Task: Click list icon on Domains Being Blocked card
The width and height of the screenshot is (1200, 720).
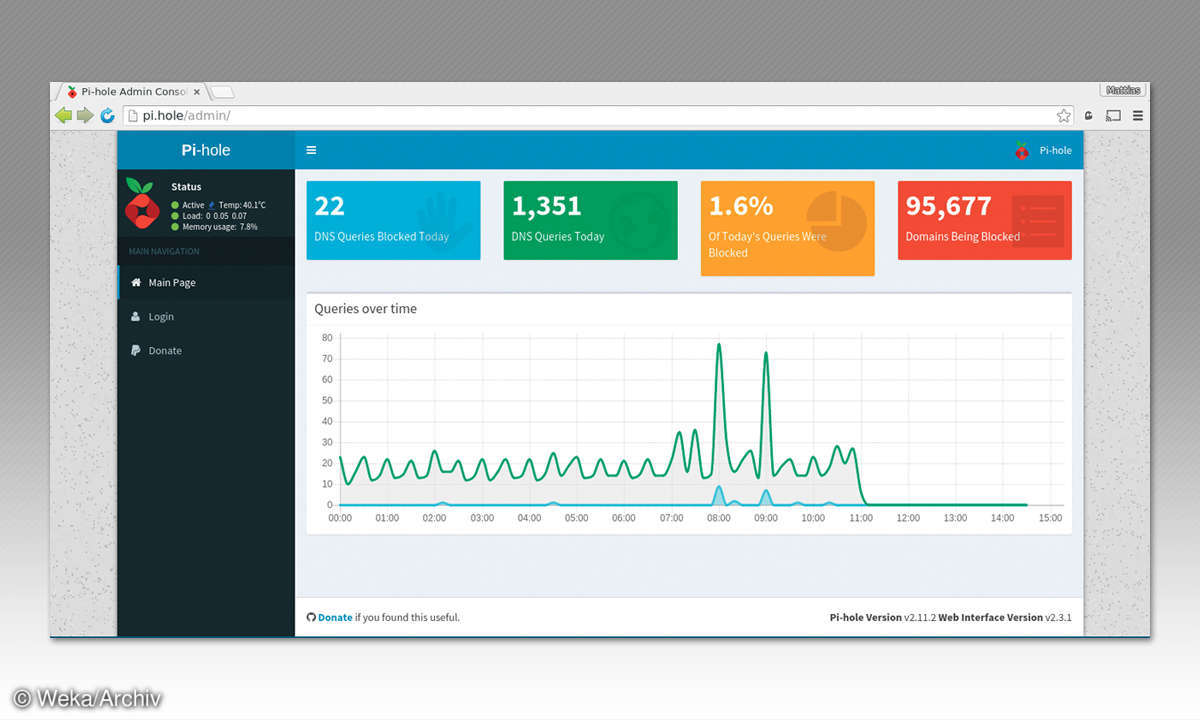Action: 1038,220
